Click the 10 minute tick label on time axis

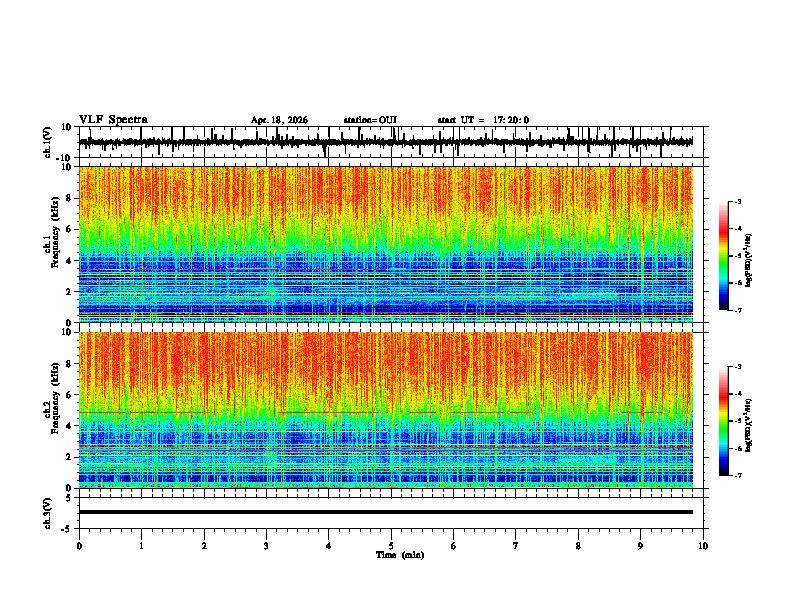(703, 546)
